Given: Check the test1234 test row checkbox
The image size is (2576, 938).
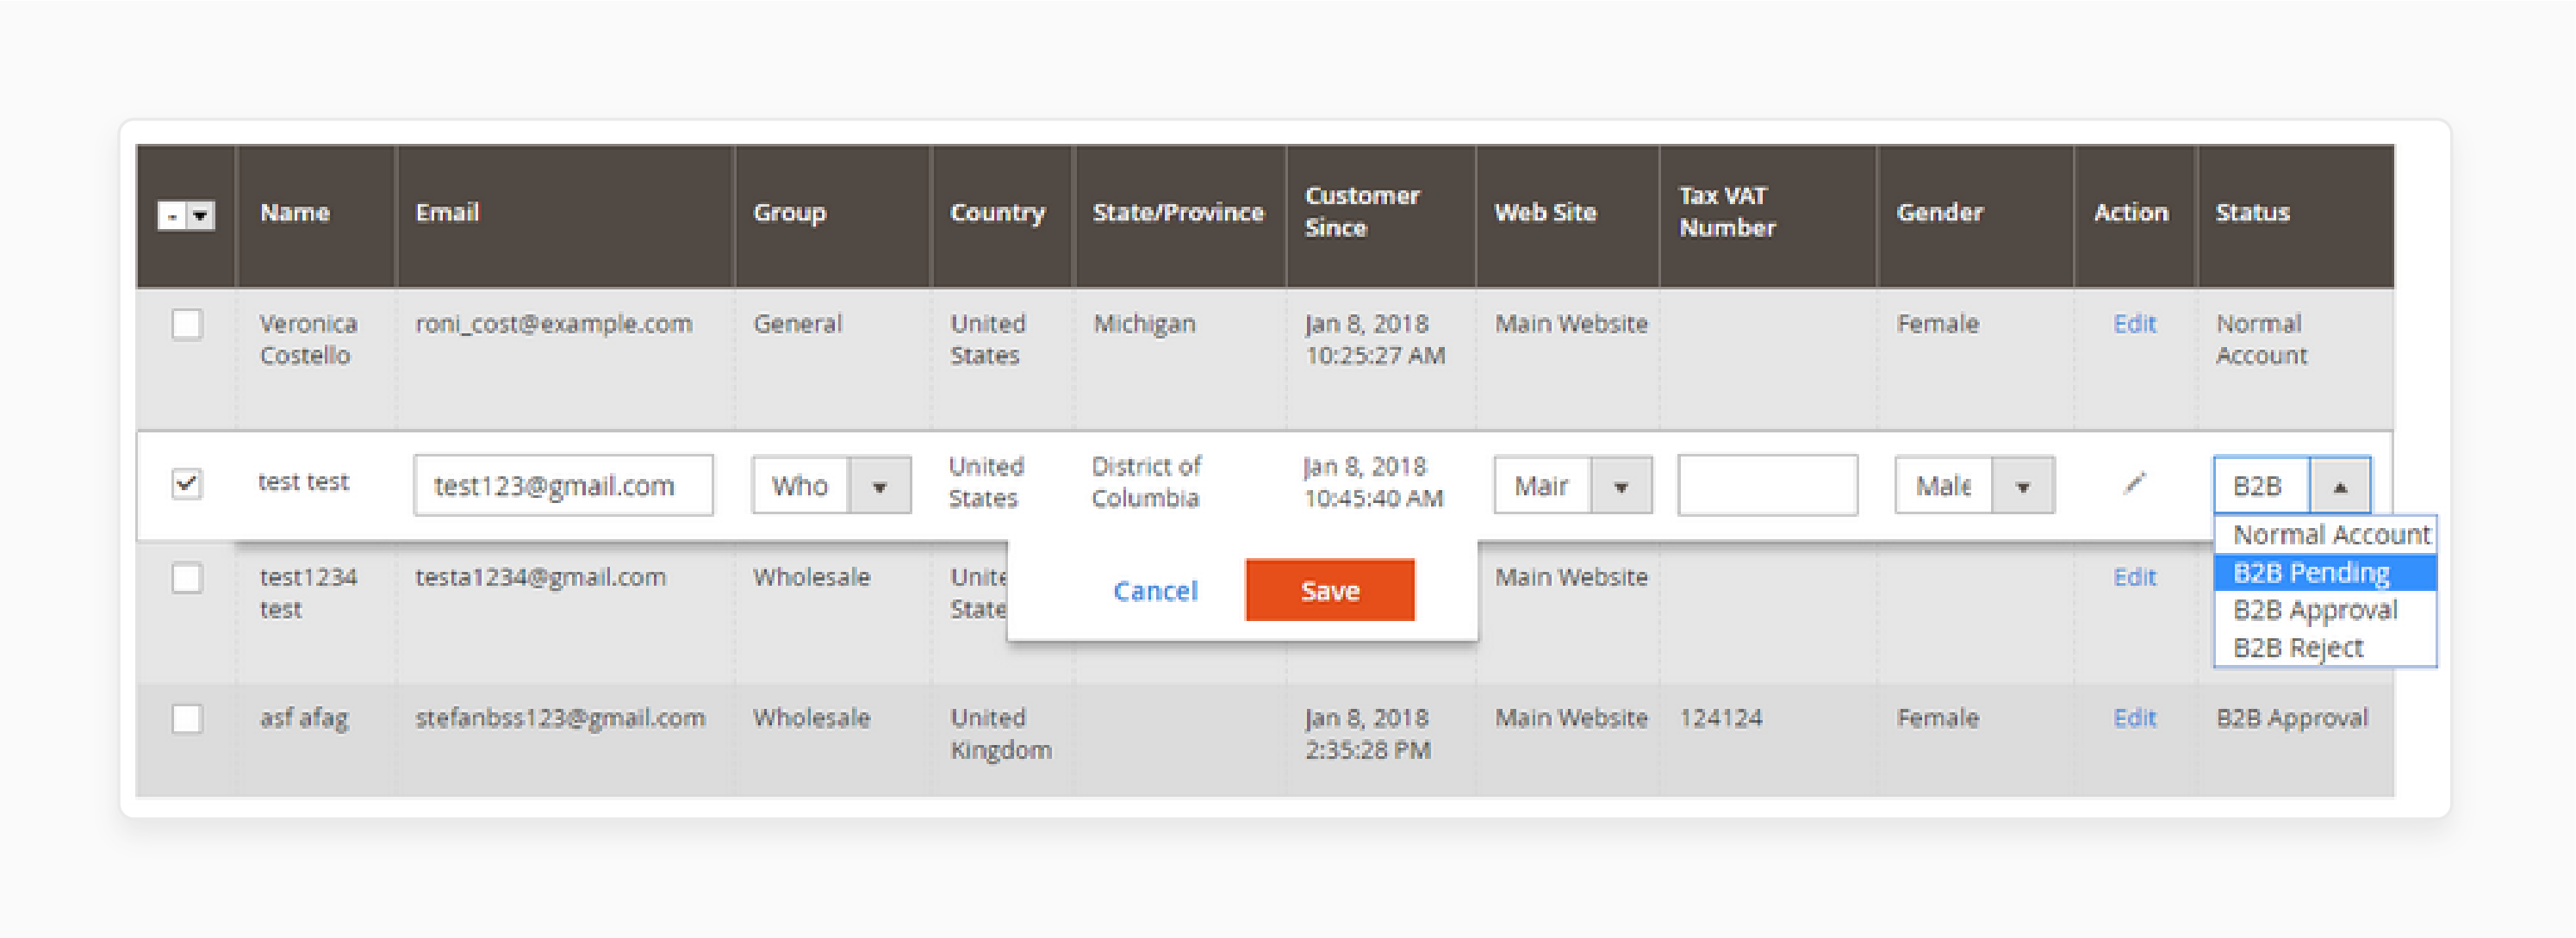Looking at the screenshot, I should click(187, 578).
